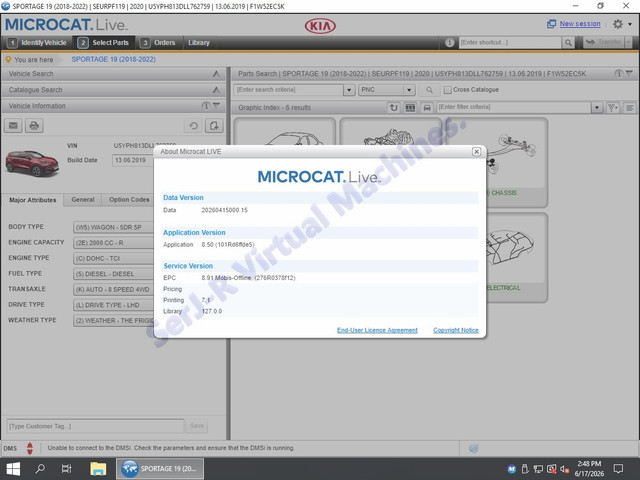Toggle the Cross Catalogue checkbox
640x480 pixels.
click(x=448, y=90)
